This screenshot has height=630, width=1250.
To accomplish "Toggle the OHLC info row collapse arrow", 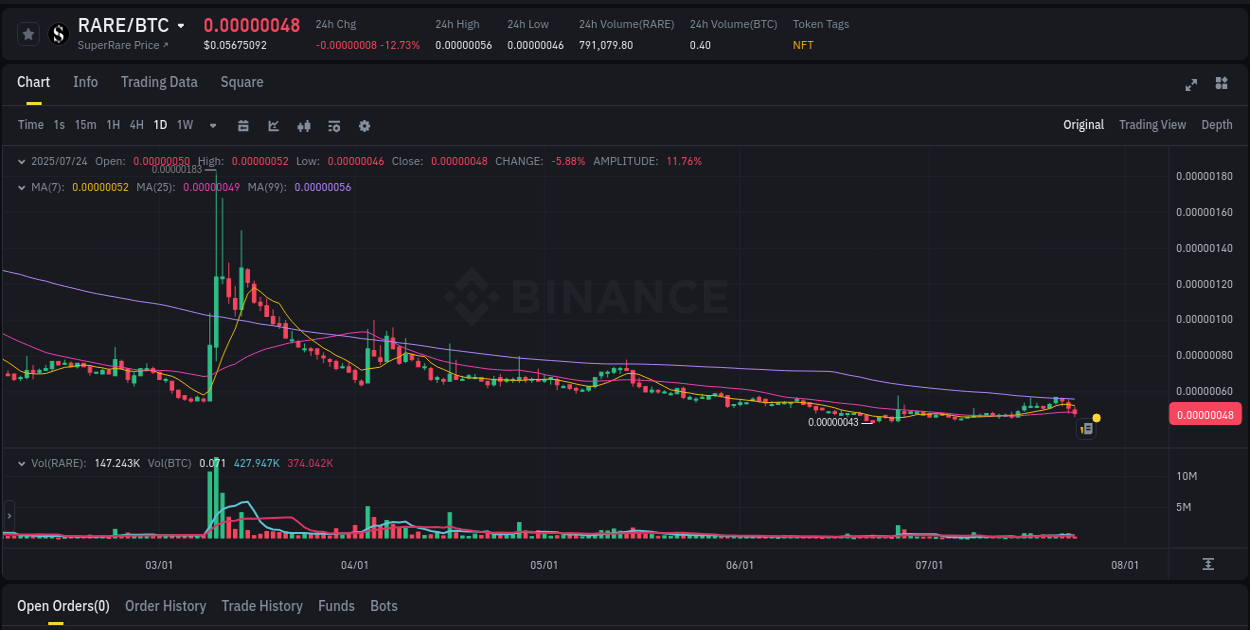I will click(x=22, y=160).
